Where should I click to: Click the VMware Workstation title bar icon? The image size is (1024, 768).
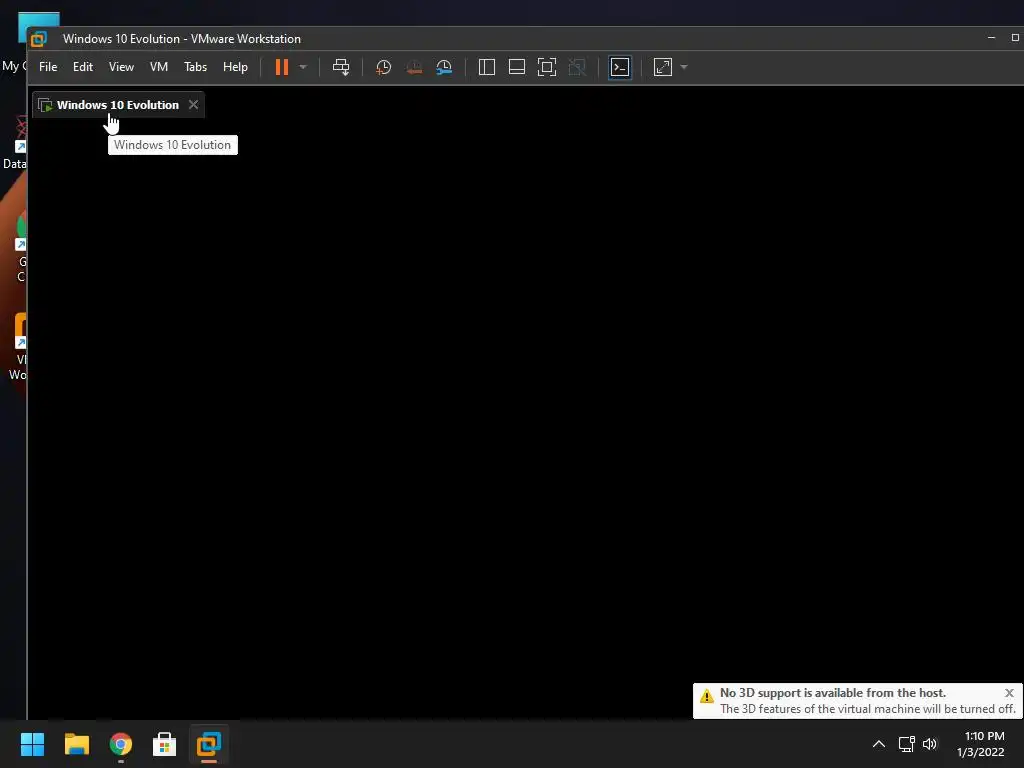pos(39,39)
